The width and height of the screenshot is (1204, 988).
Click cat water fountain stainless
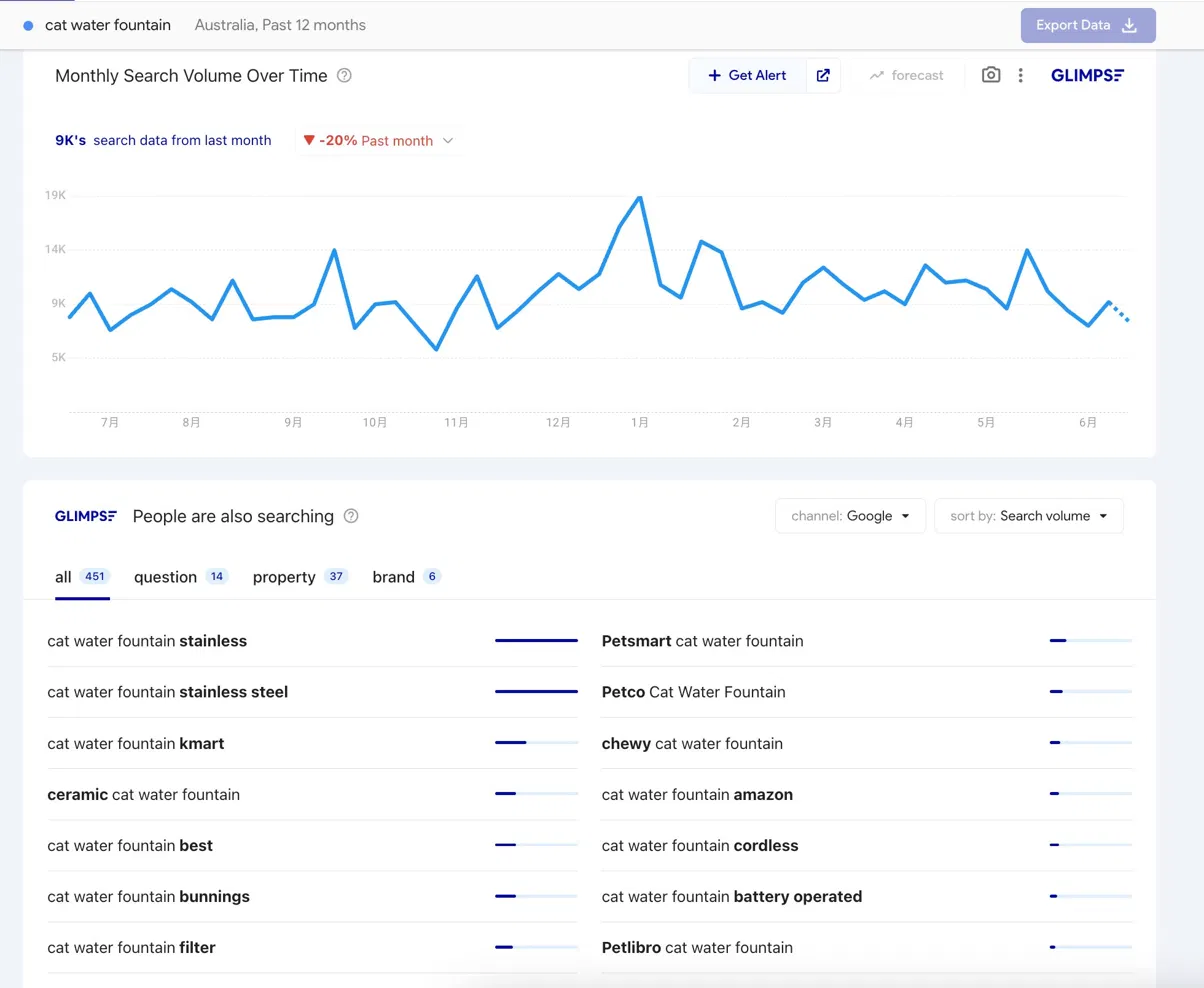(x=147, y=641)
